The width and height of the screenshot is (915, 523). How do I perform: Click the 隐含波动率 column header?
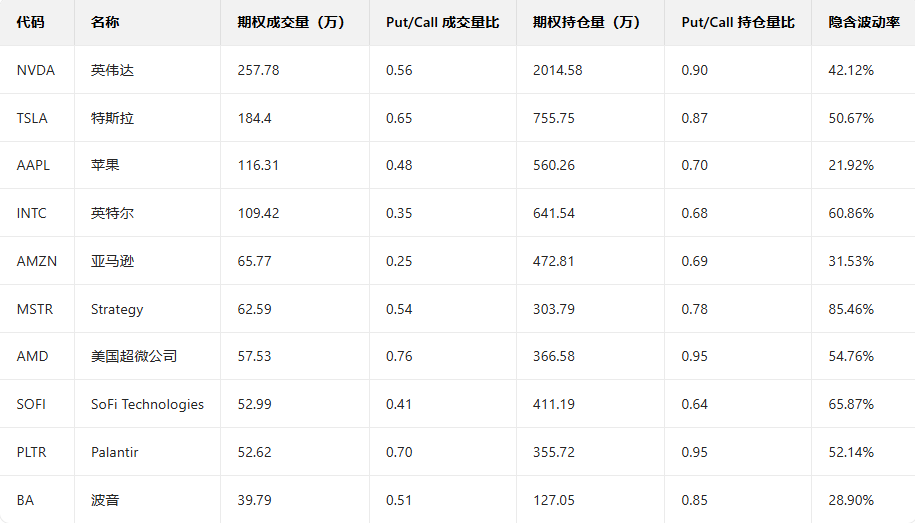(x=864, y=22)
